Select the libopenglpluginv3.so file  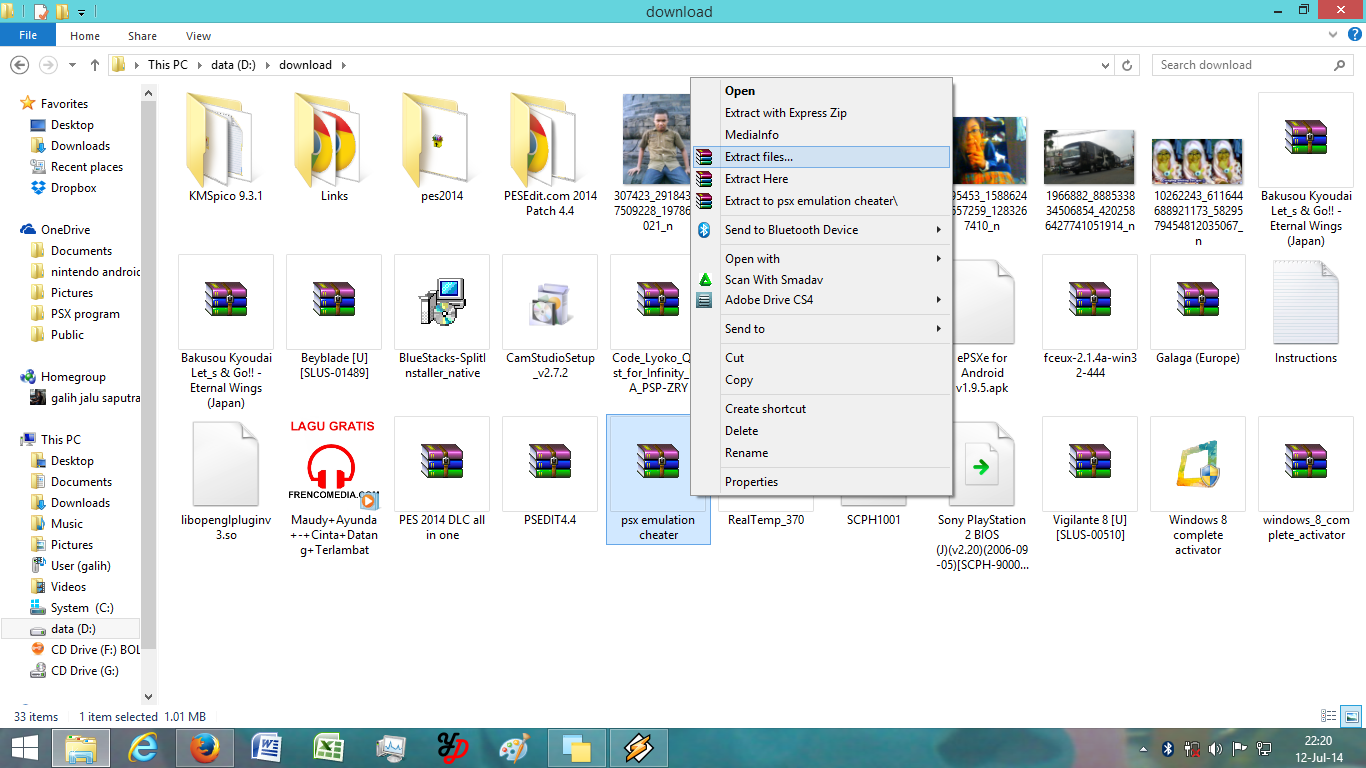click(x=226, y=480)
